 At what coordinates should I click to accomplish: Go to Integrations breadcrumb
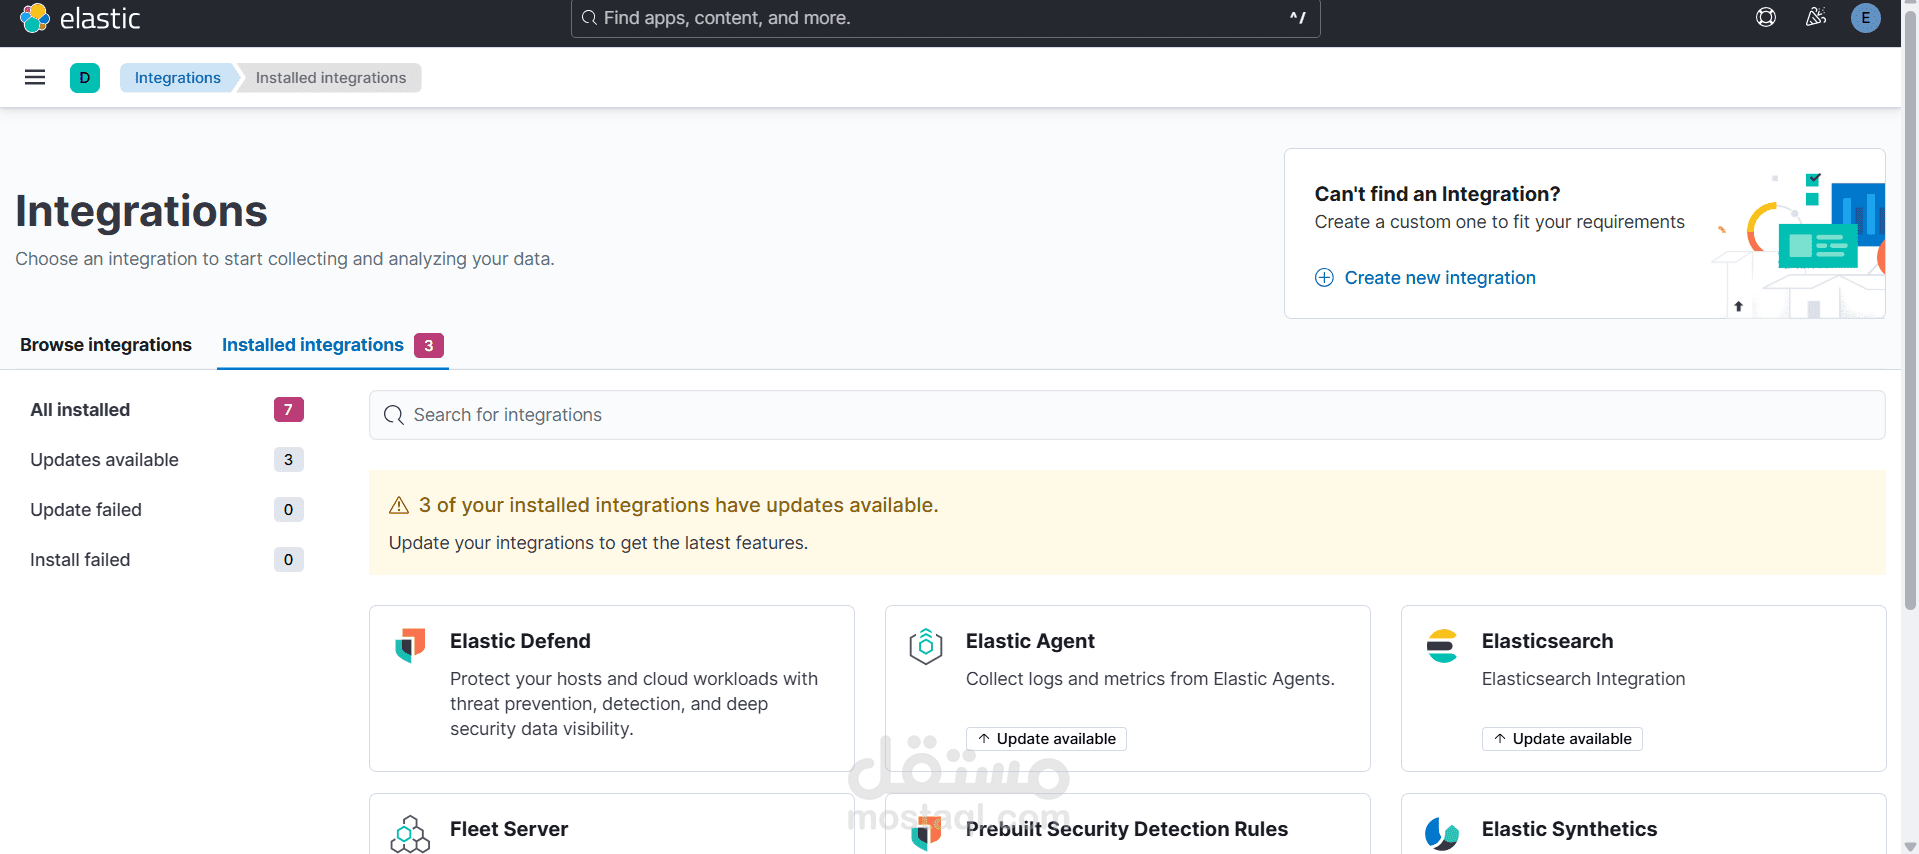click(x=177, y=77)
